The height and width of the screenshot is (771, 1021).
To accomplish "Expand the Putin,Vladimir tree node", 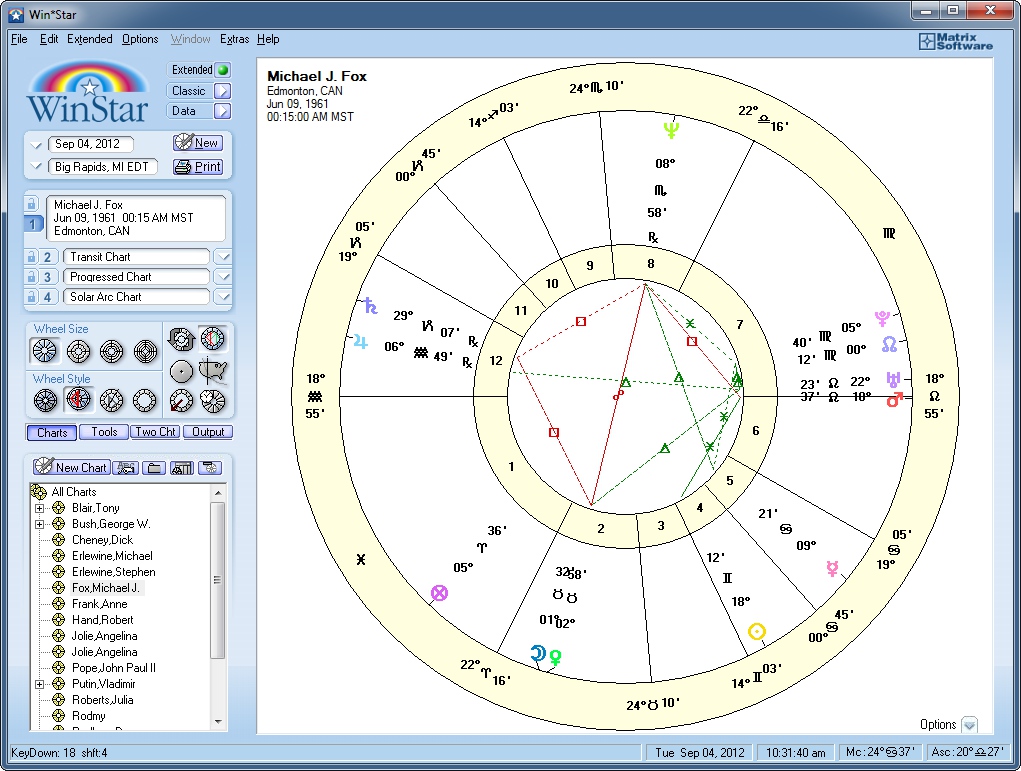I will point(40,684).
